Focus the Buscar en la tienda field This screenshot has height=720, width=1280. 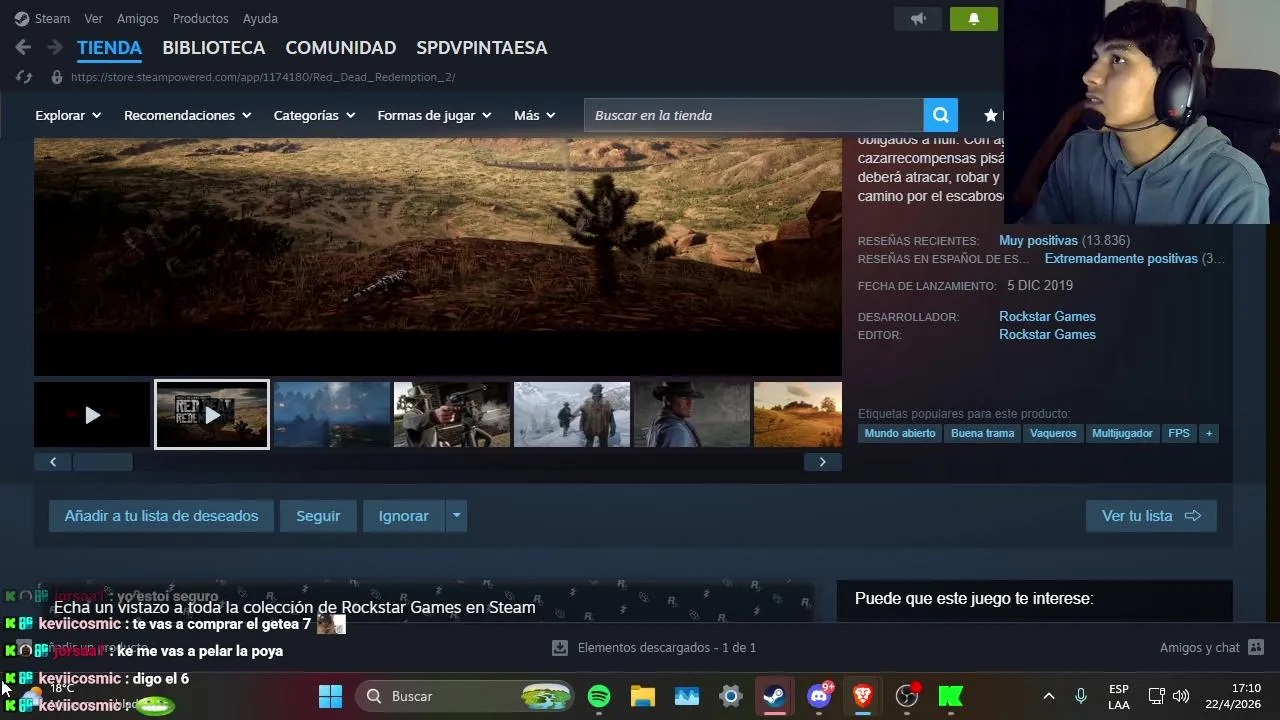click(x=754, y=115)
